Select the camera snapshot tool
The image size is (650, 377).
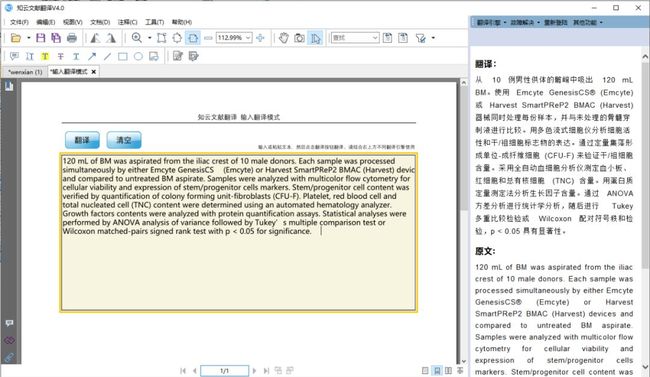pos(299,38)
